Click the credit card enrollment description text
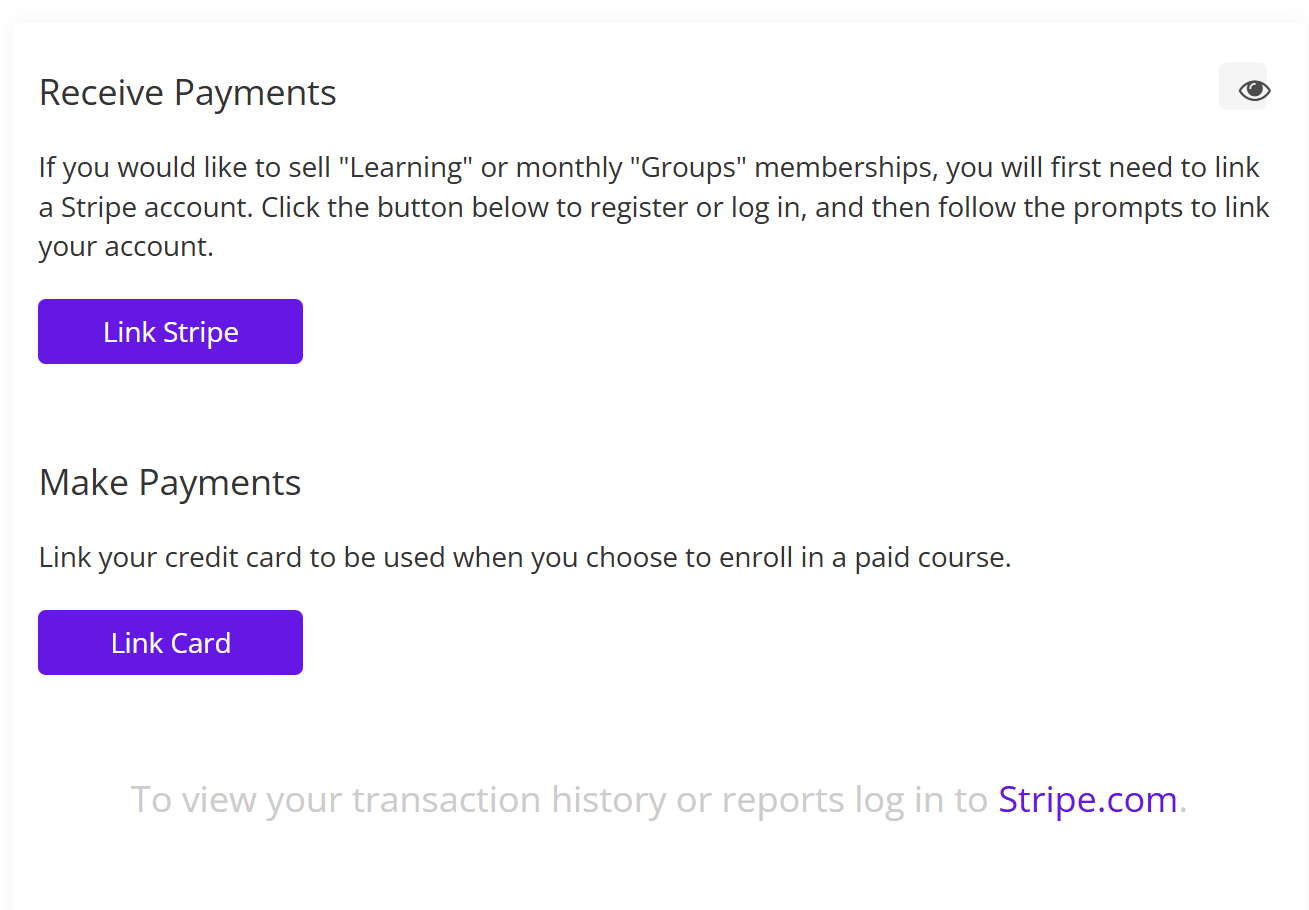The width and height of the screenshot is (1309, 910). click(525, 557)
